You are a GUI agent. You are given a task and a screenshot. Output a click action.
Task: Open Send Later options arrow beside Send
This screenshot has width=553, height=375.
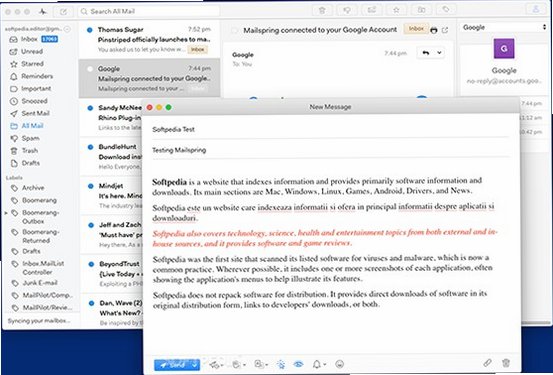[195, 365]
